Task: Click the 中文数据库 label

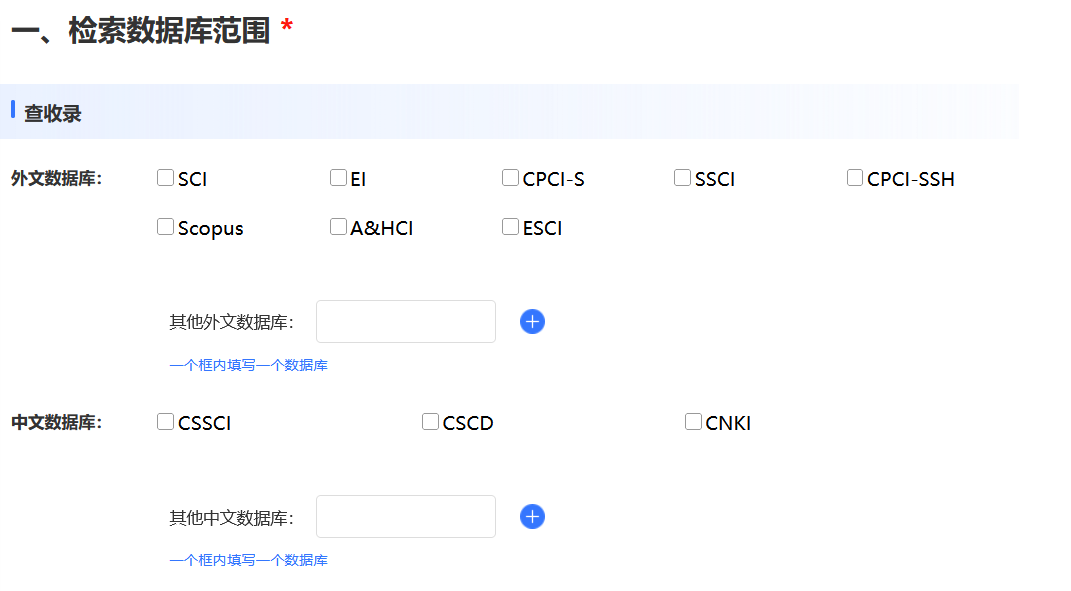Action: (57, 423)
